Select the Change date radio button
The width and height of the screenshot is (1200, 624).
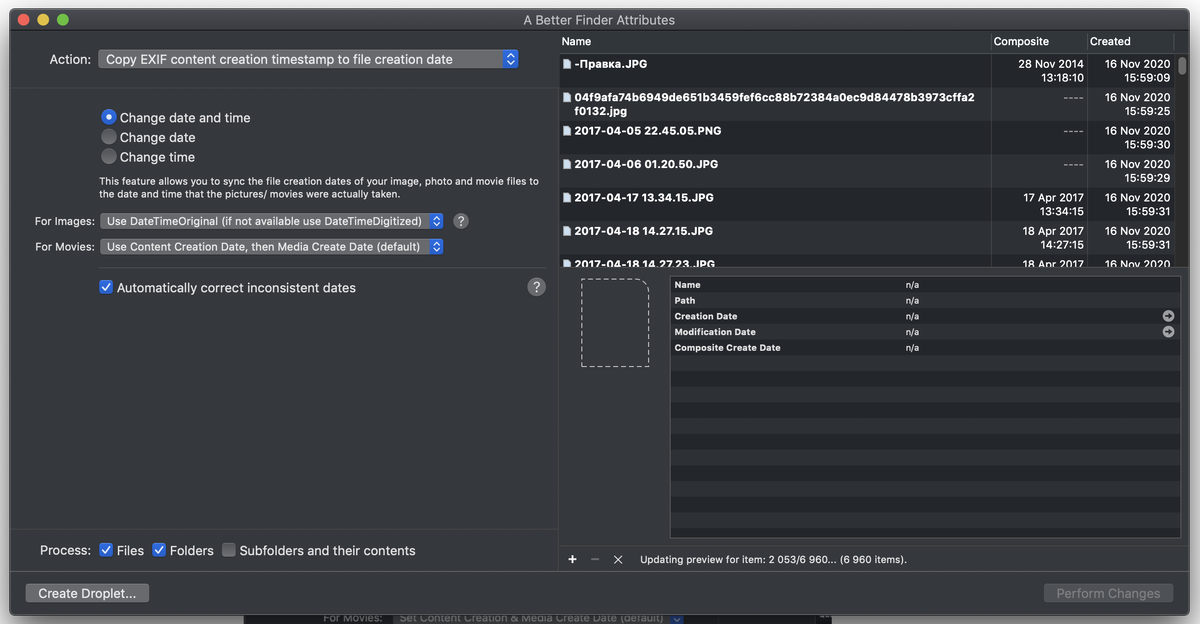[109, 137]
